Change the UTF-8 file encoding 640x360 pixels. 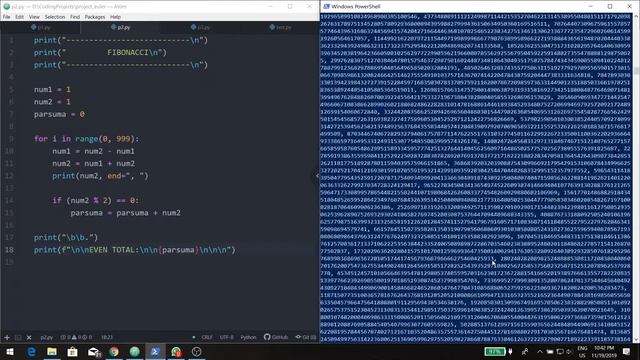227,337
